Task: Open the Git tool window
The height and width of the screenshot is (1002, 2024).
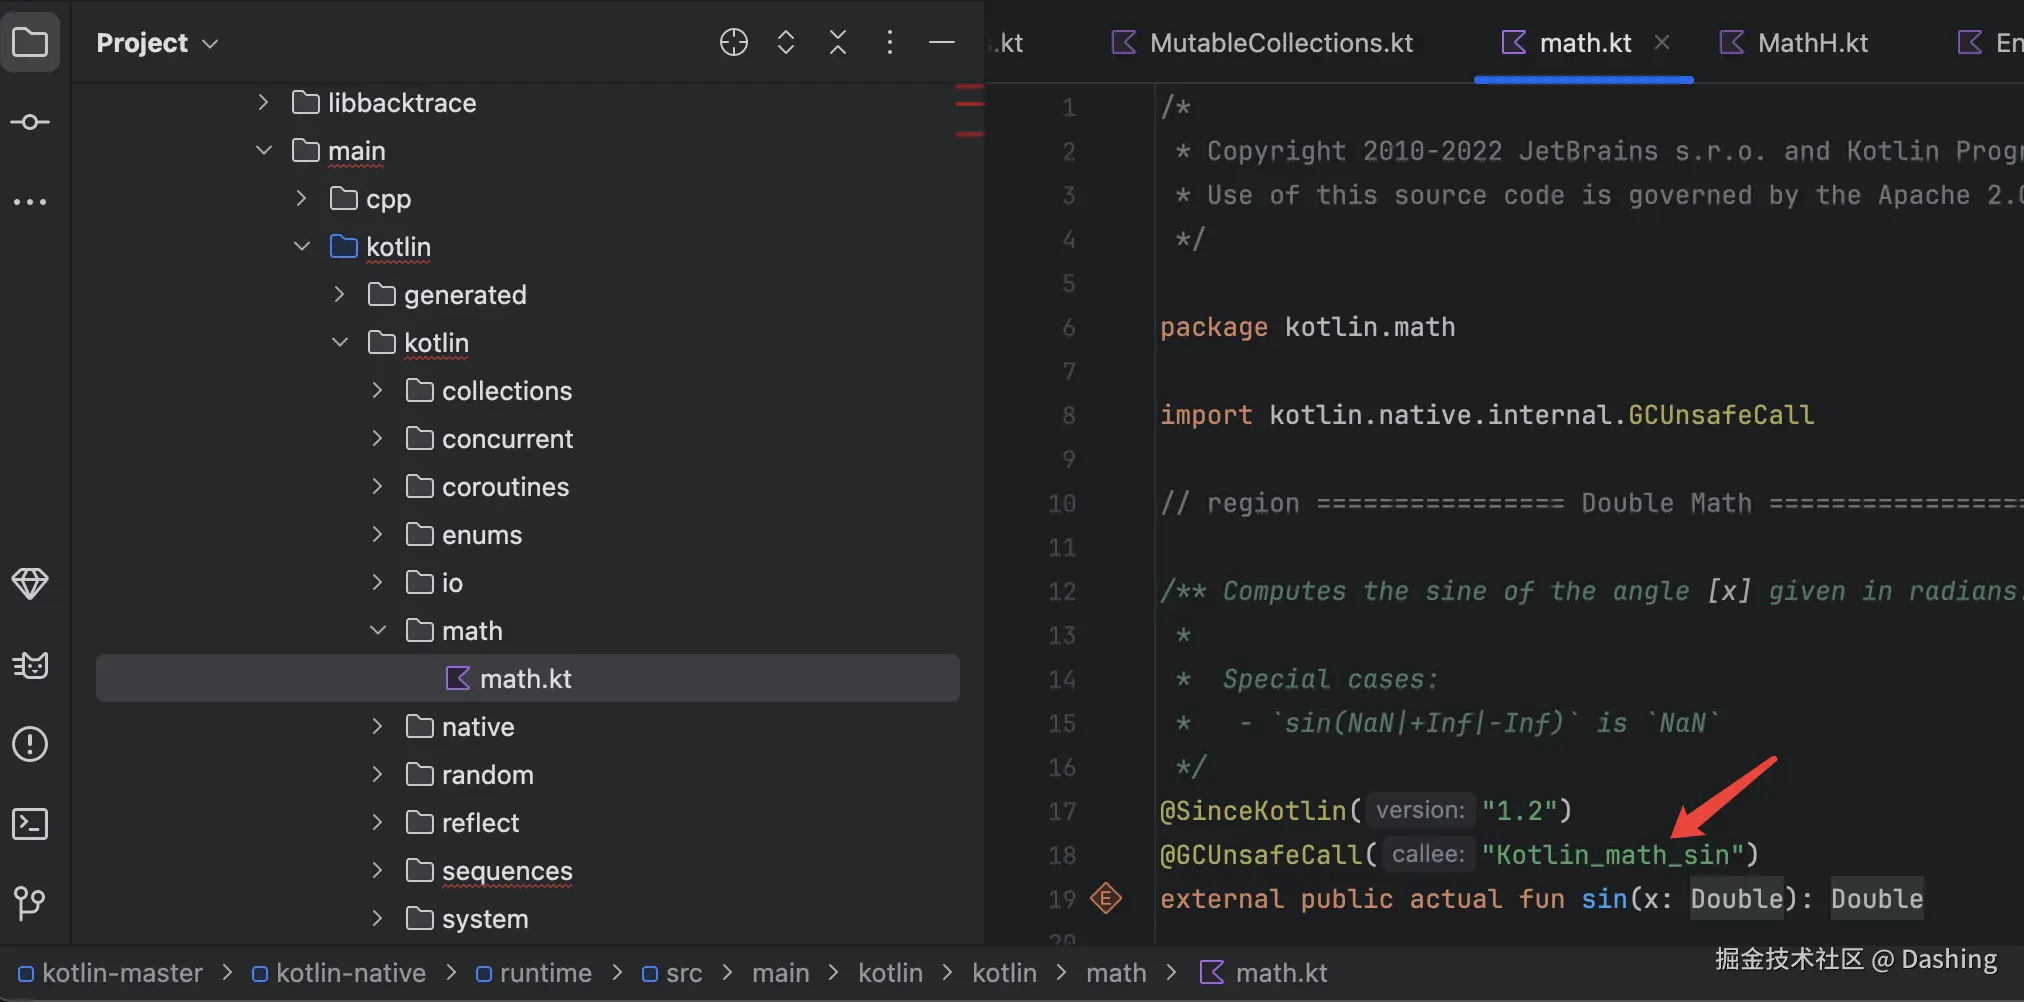Action: click(x=30, y=904)
